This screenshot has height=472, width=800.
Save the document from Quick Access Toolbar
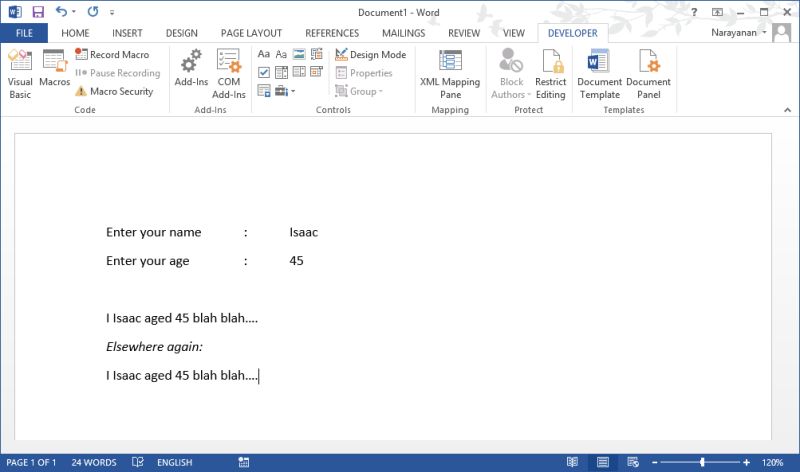[x=38, y=12]
